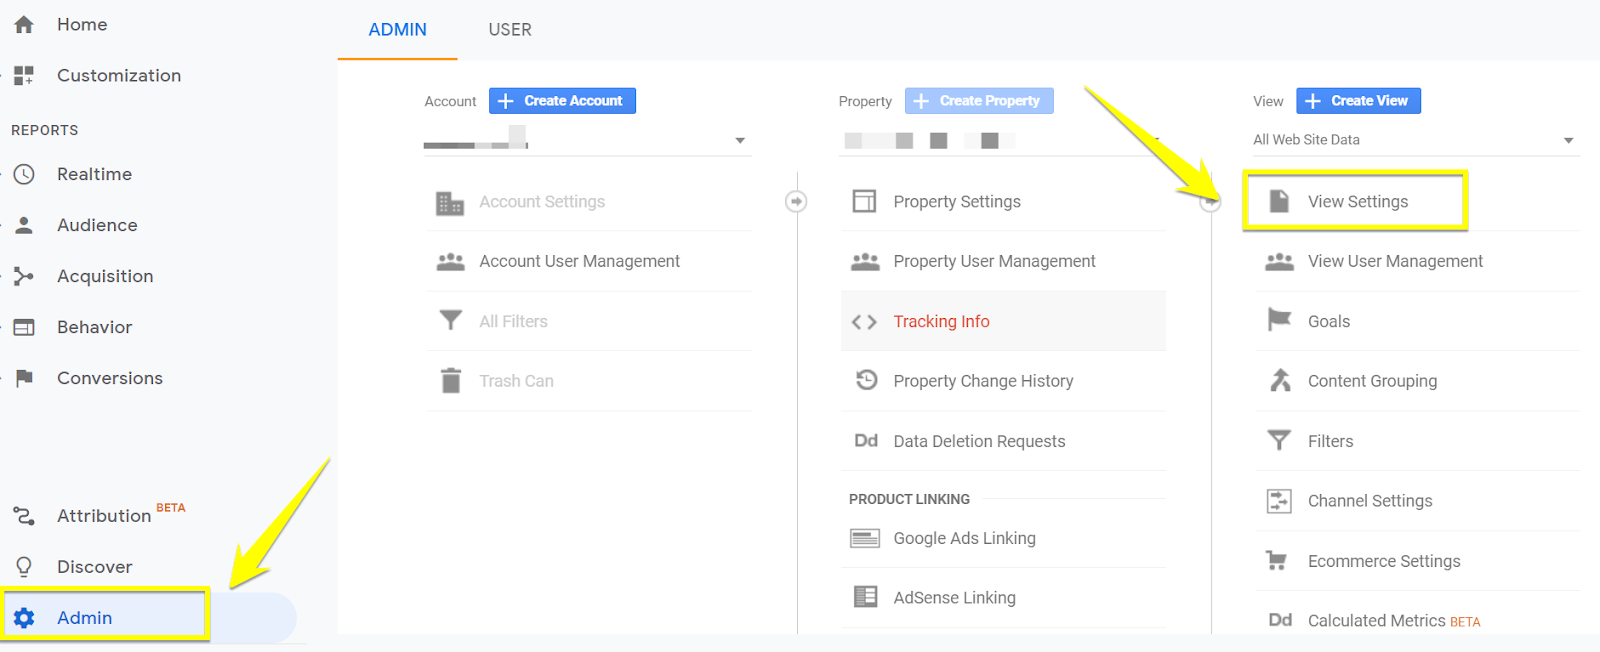Click the Filters funnel icon in View column
The height and width of the screenshot is (652, 1600).
(1279, 441)
